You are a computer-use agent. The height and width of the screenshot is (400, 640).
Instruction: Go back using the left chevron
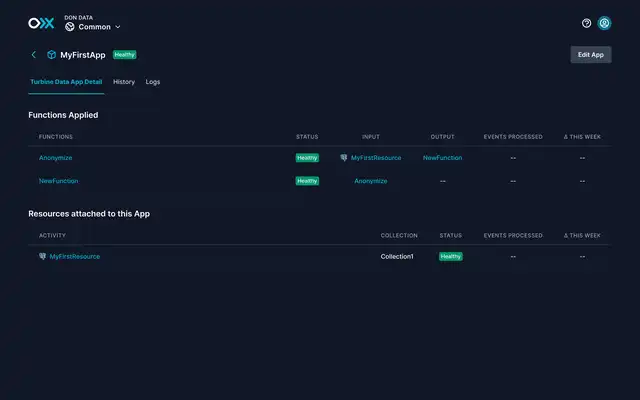click(x=34, y=55)
